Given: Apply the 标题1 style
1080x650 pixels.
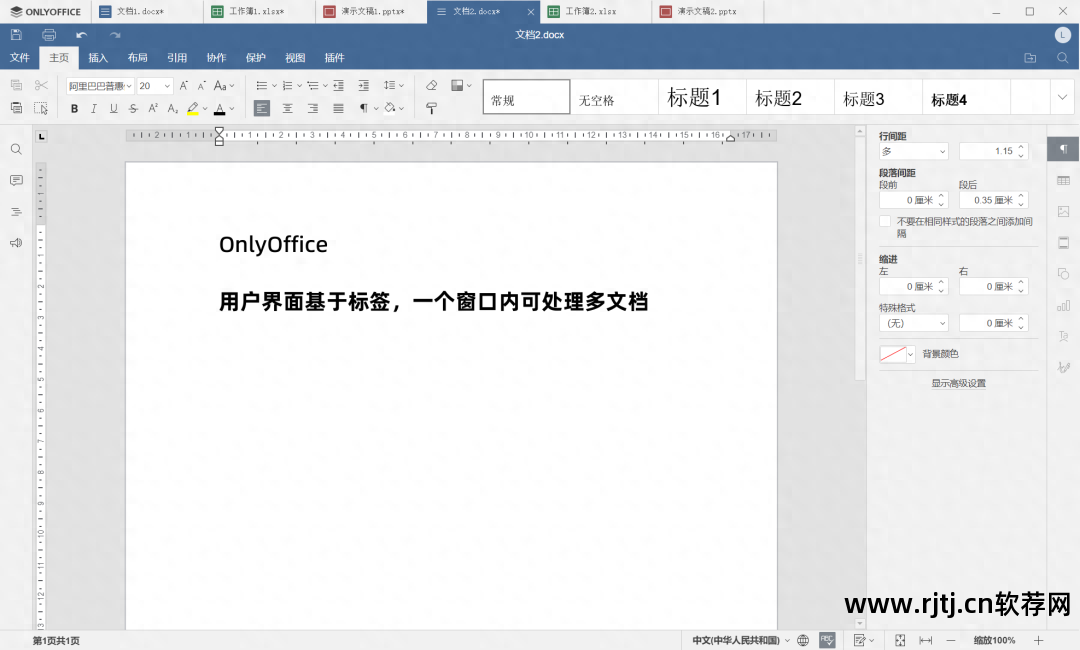Looking at the screenshot, I should tap(700, 97).
